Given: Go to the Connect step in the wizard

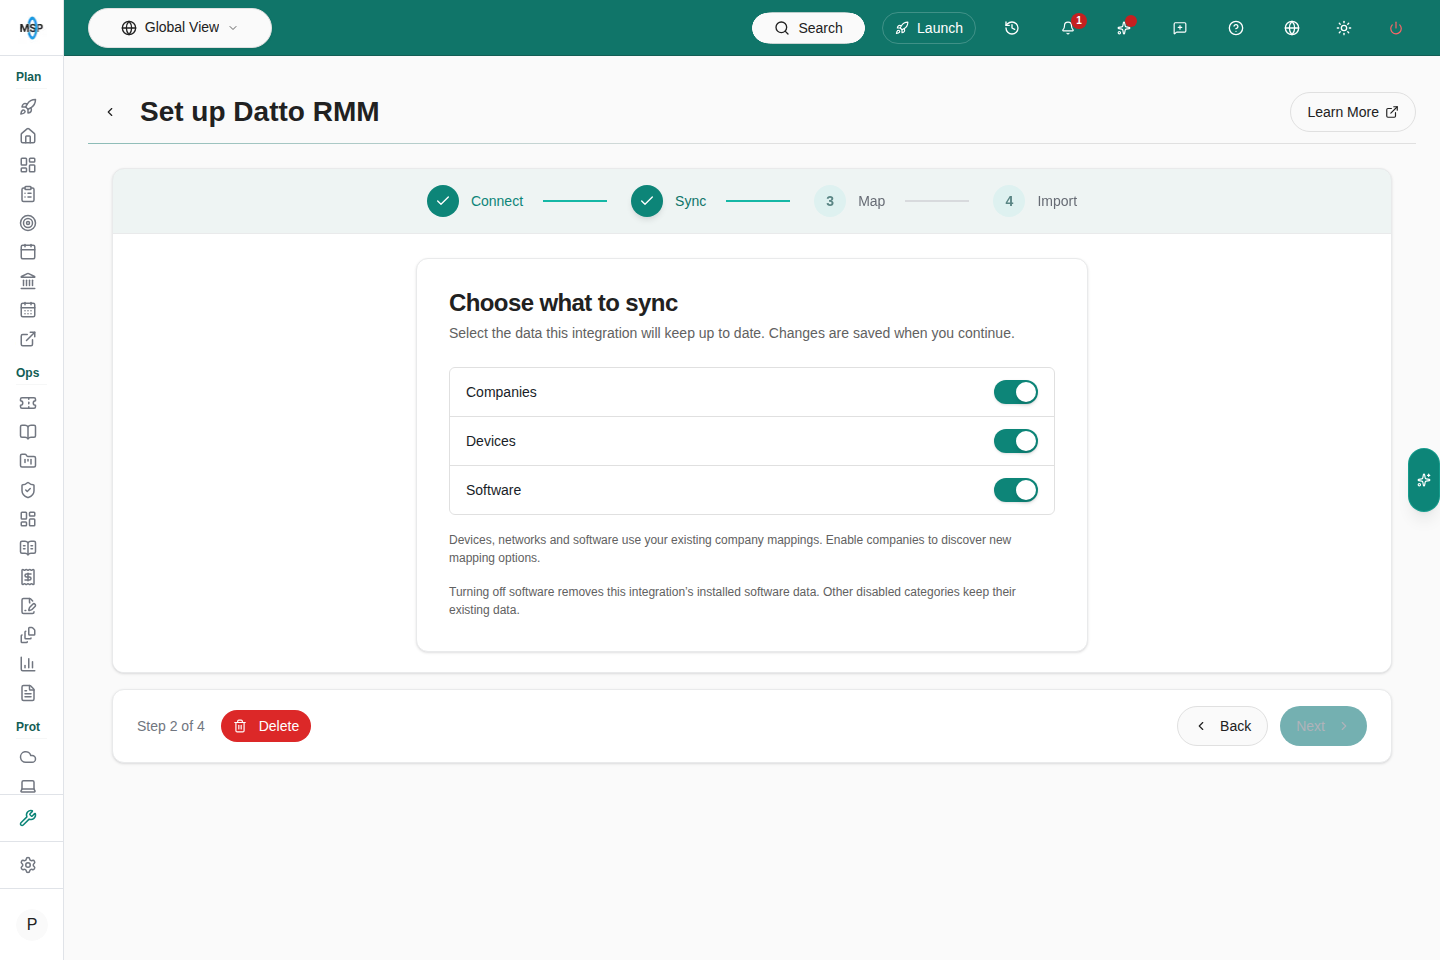Looking at the screenshot, I should (475, 201).
